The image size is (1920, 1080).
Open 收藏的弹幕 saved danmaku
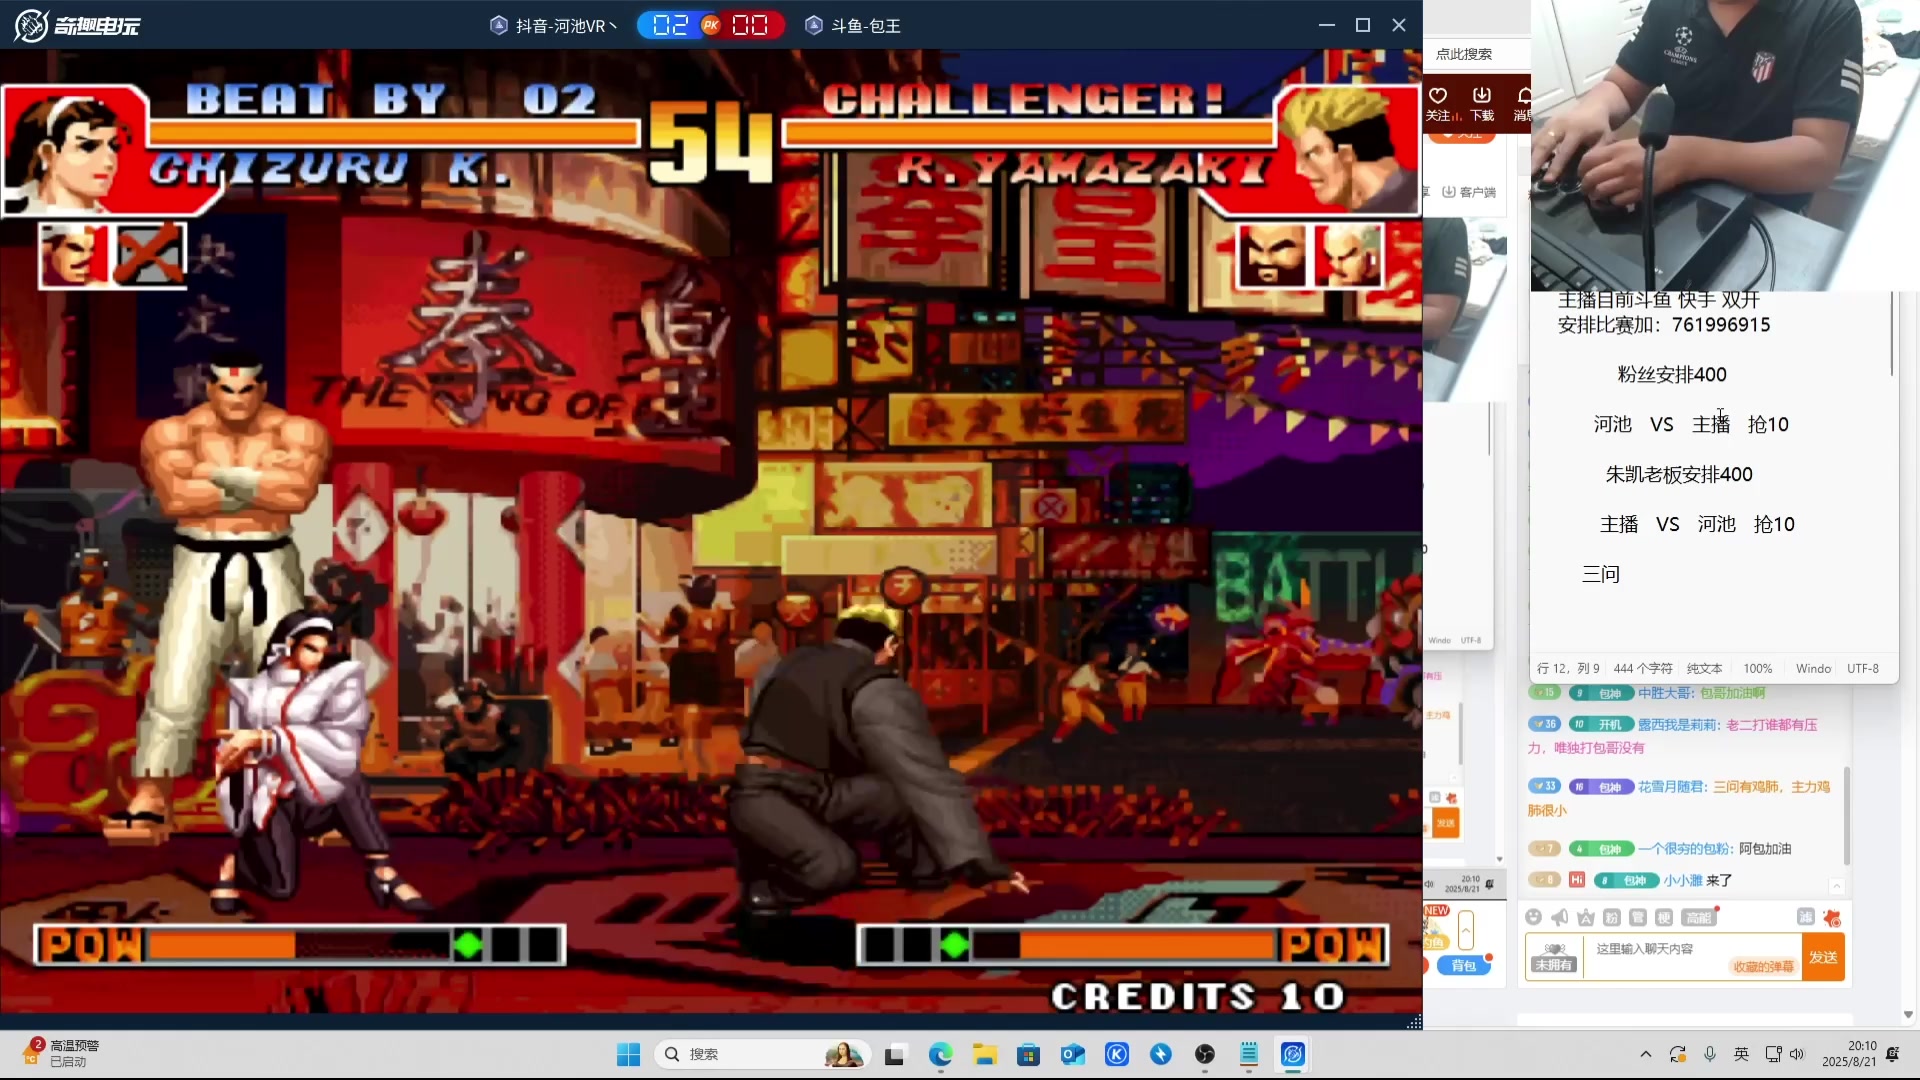pos(1763,967)
